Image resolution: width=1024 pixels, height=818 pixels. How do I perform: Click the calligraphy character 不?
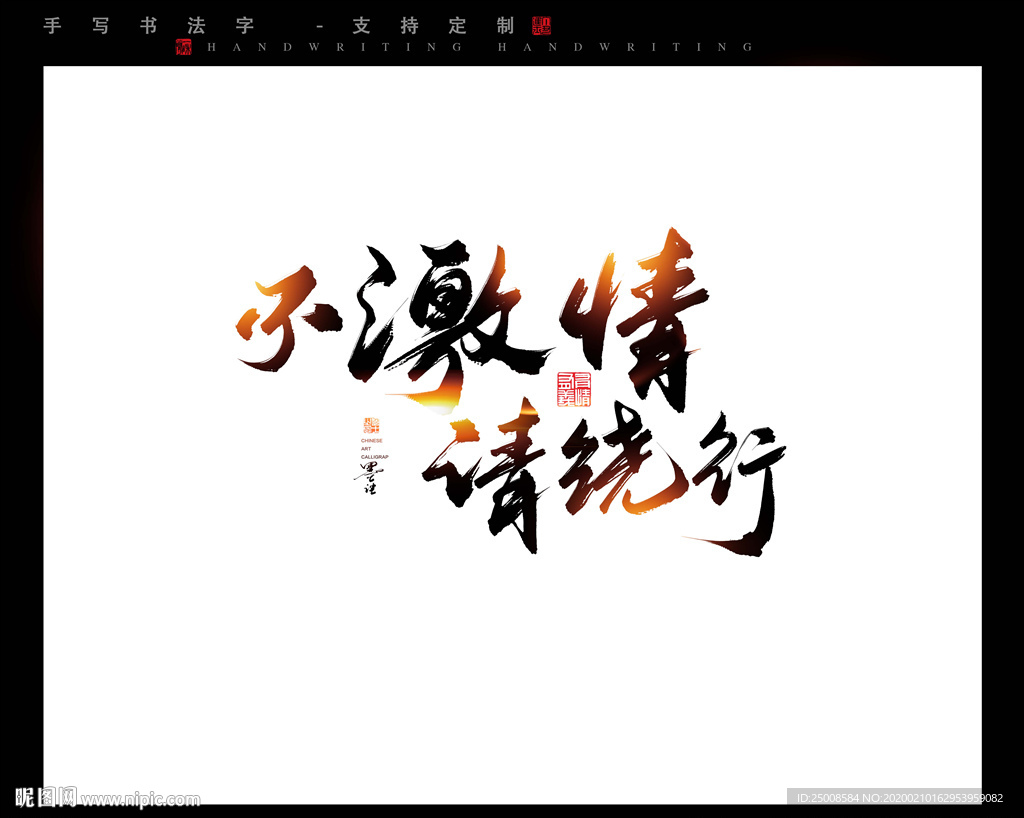point(287,319)
